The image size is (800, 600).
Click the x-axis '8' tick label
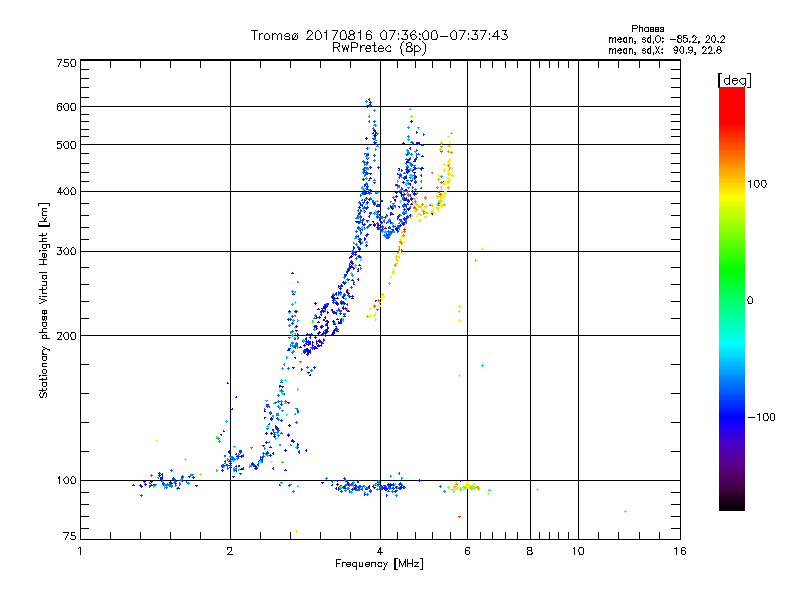(x=530, y=551)
